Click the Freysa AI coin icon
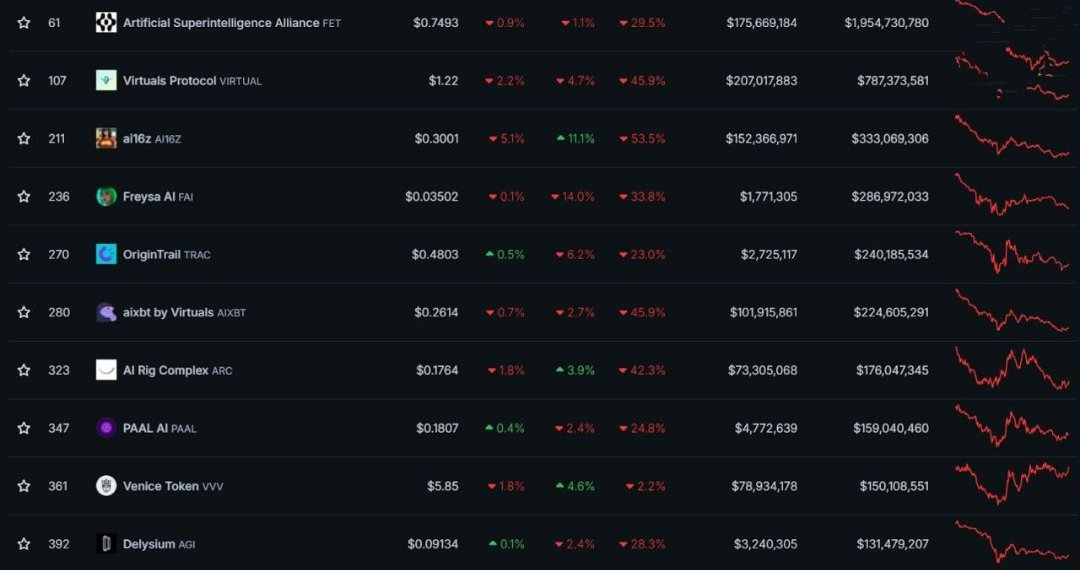Image resolution: width=1080 pixels, height=570 pixels. [106, 196]
